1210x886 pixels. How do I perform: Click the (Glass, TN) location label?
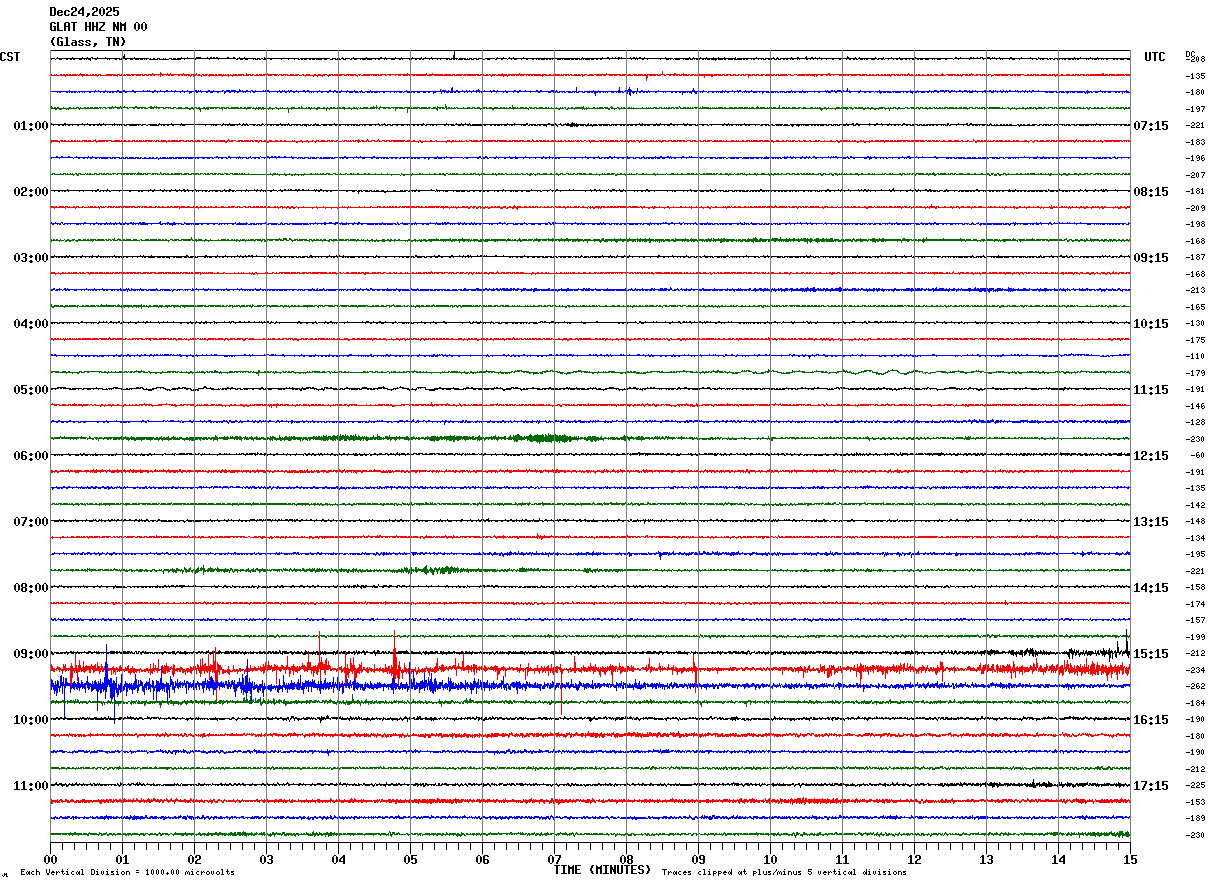tap(88, 42)
